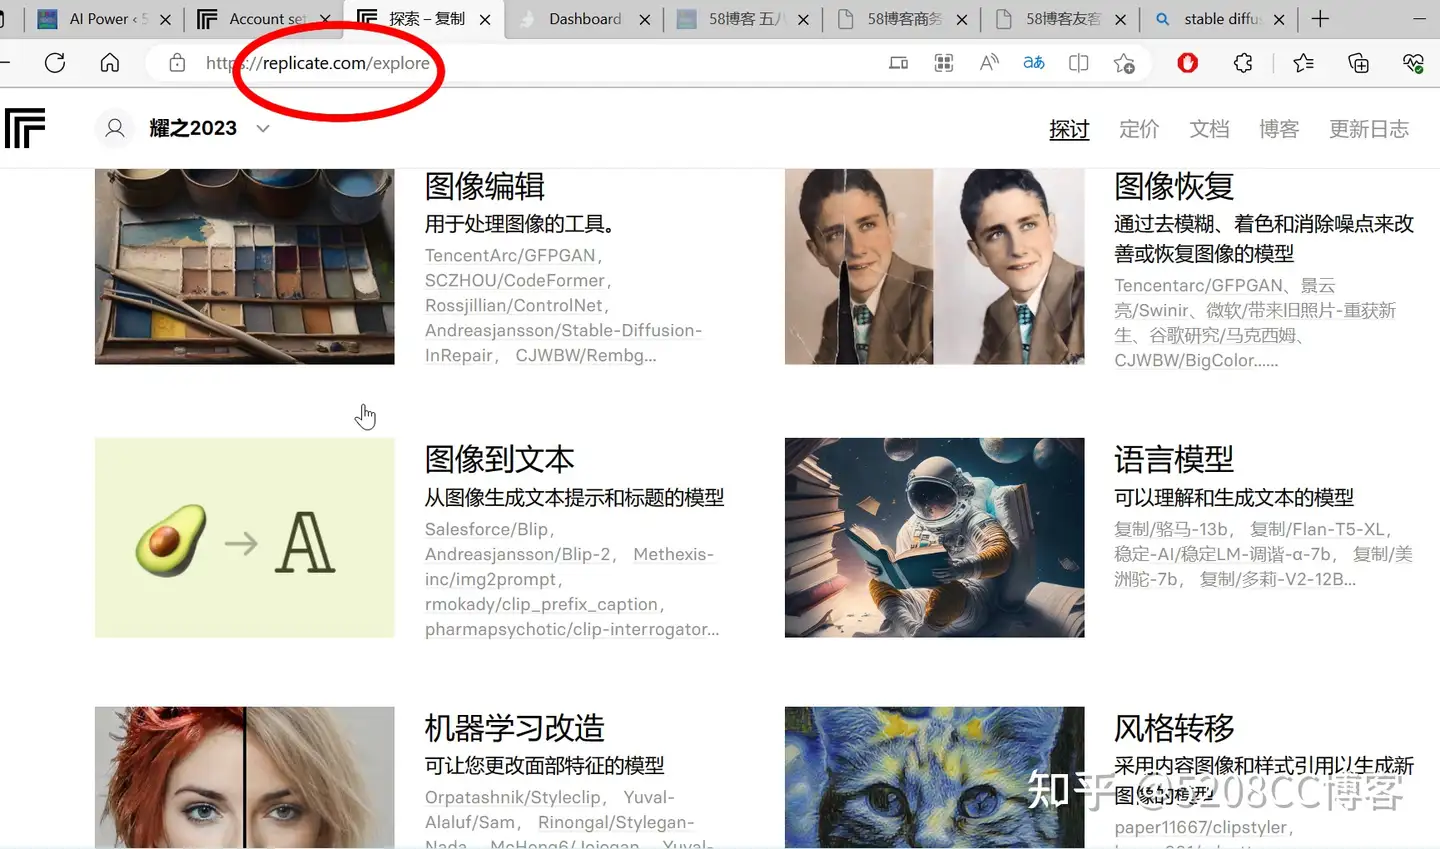Click the red Opera-style extension icon
This screenshot has height=849, width=1440.
tap(1188, 63)
